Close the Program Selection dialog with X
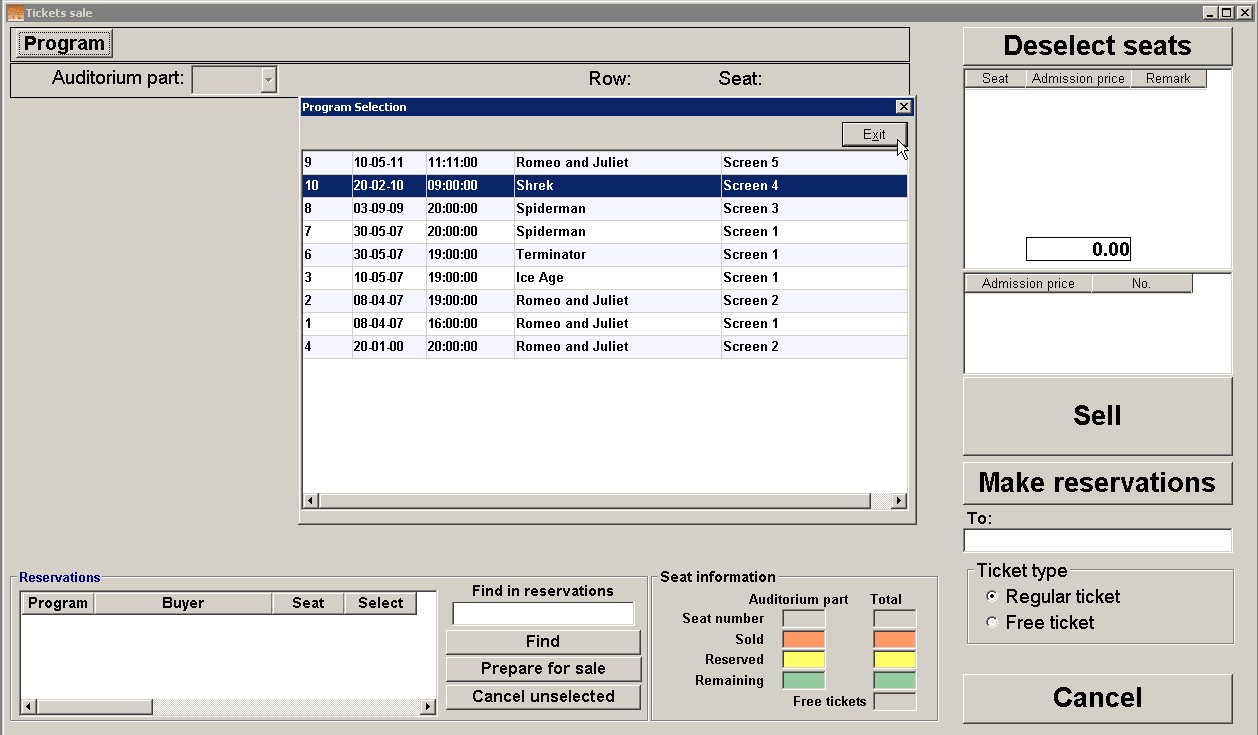The image size is (1258, 735). [903, 107]
